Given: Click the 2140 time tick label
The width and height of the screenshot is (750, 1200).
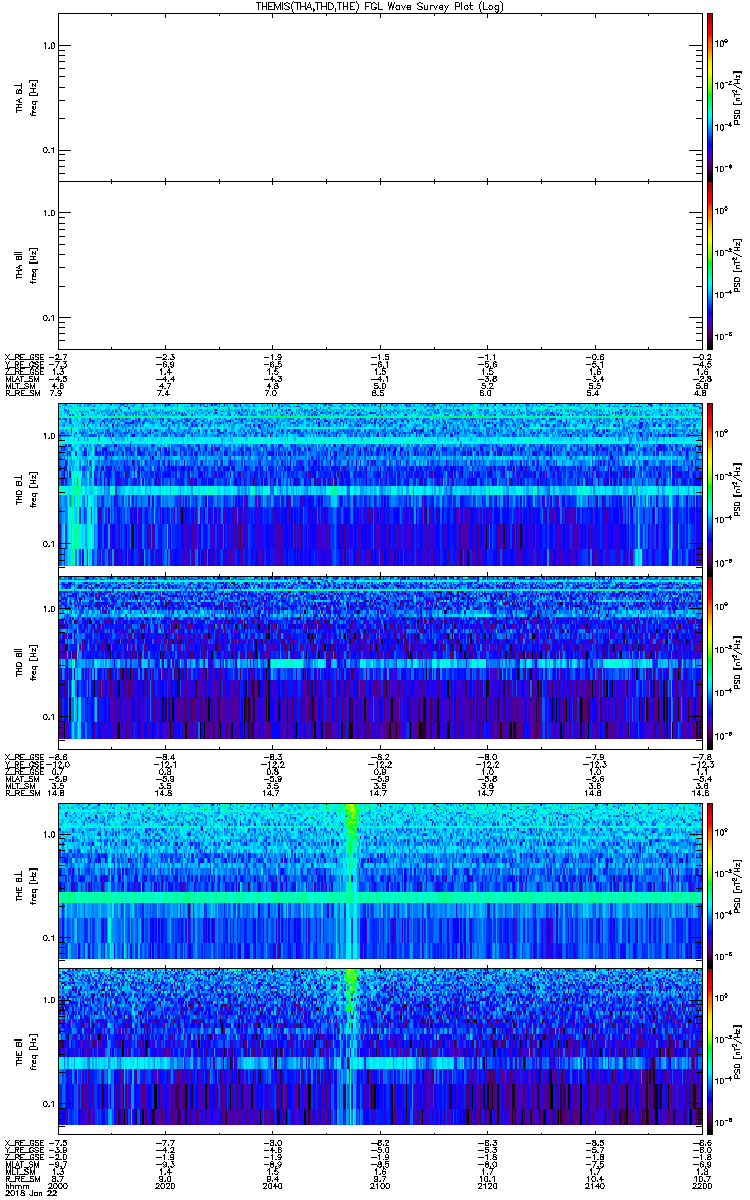Looking at the screenshot, I should [x=594, y=1184].
